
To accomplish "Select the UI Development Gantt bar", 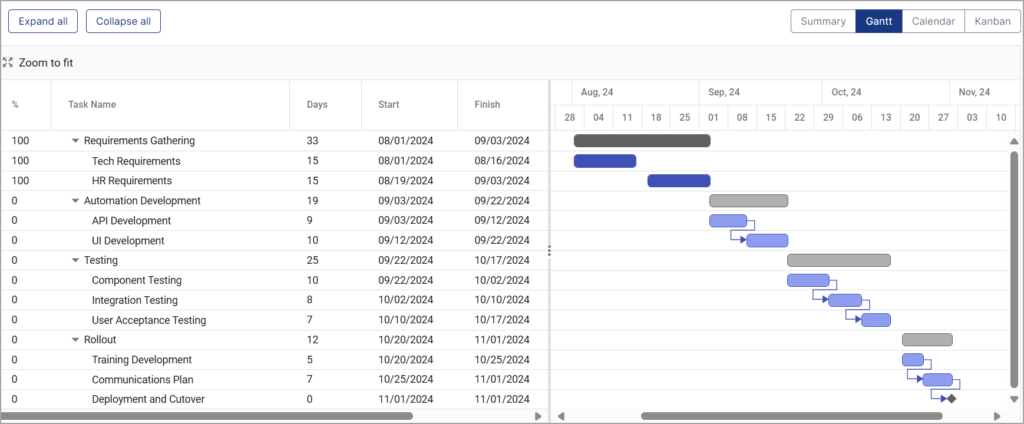I will (x=767, y=240).
